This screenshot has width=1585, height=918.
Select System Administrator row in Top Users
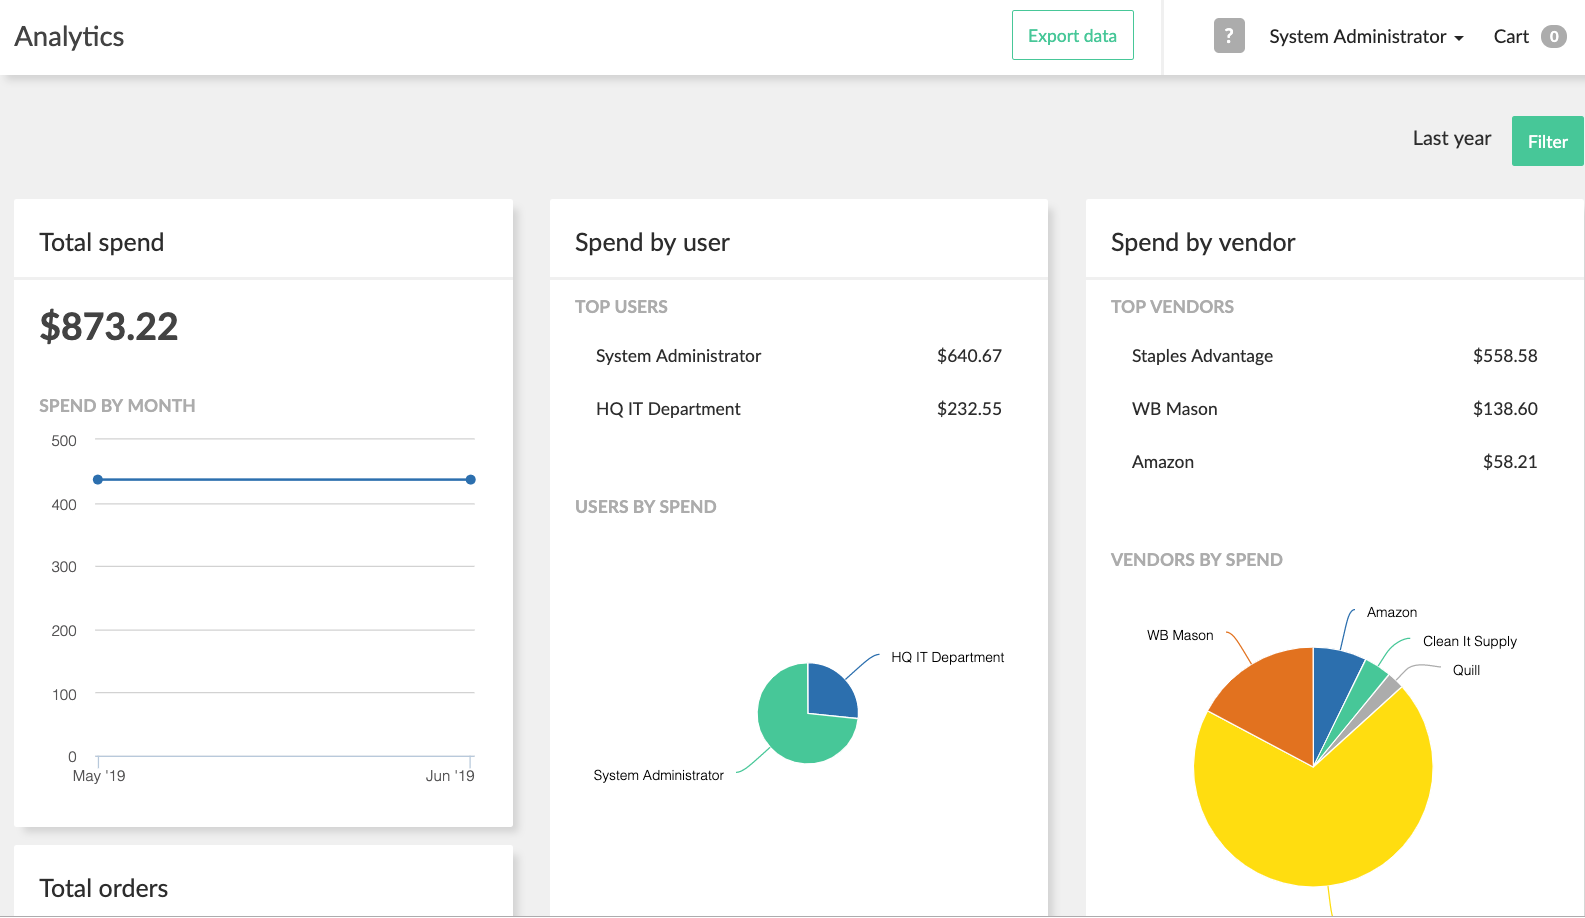(798, 356)
